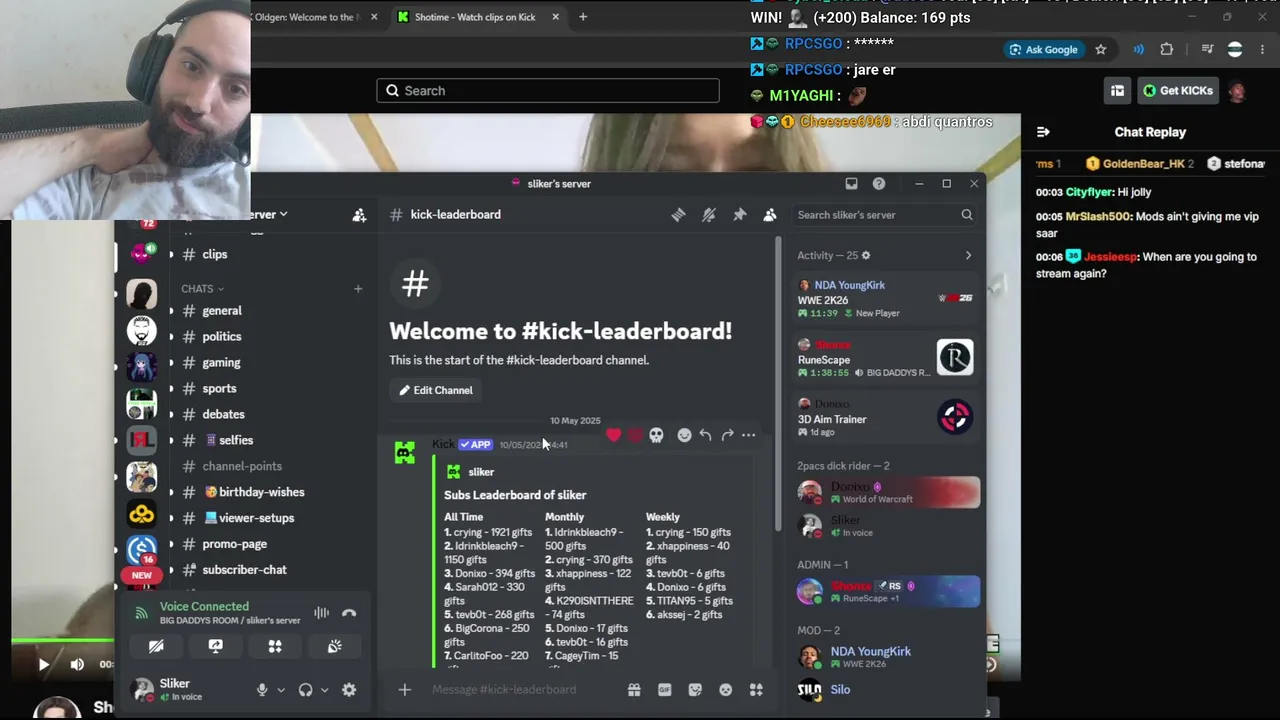Open emoji picker in message bar

click(x=726, y=690)
